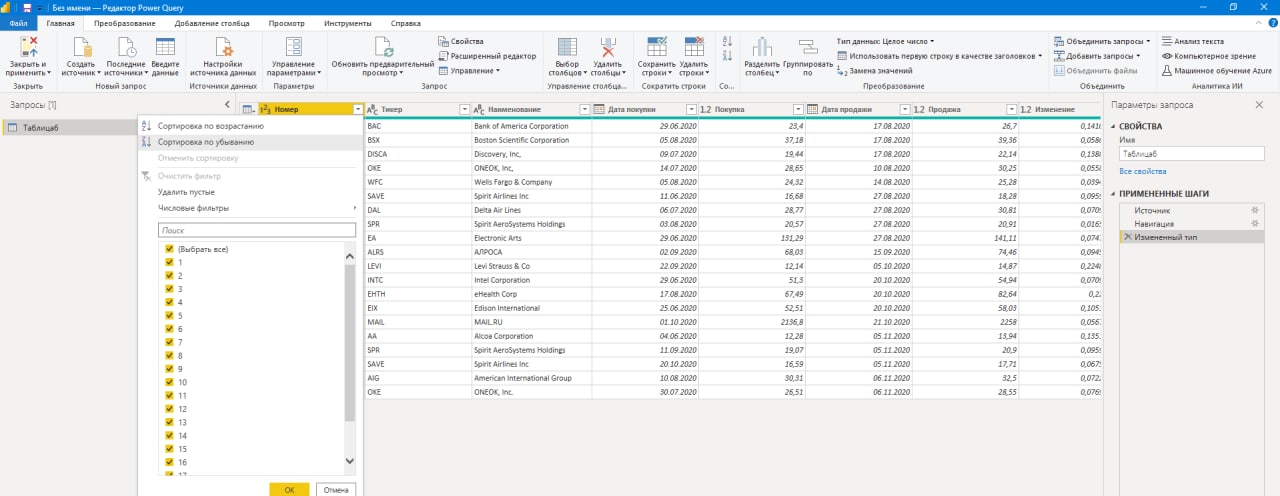Switch to Преобразование tab

pos(124,22)
